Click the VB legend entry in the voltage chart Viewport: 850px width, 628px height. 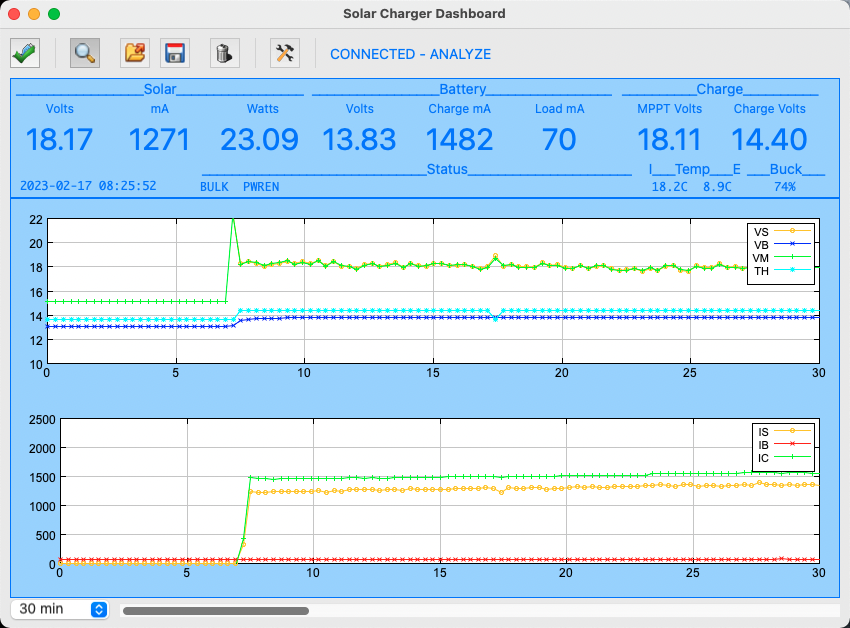(781, 245)
